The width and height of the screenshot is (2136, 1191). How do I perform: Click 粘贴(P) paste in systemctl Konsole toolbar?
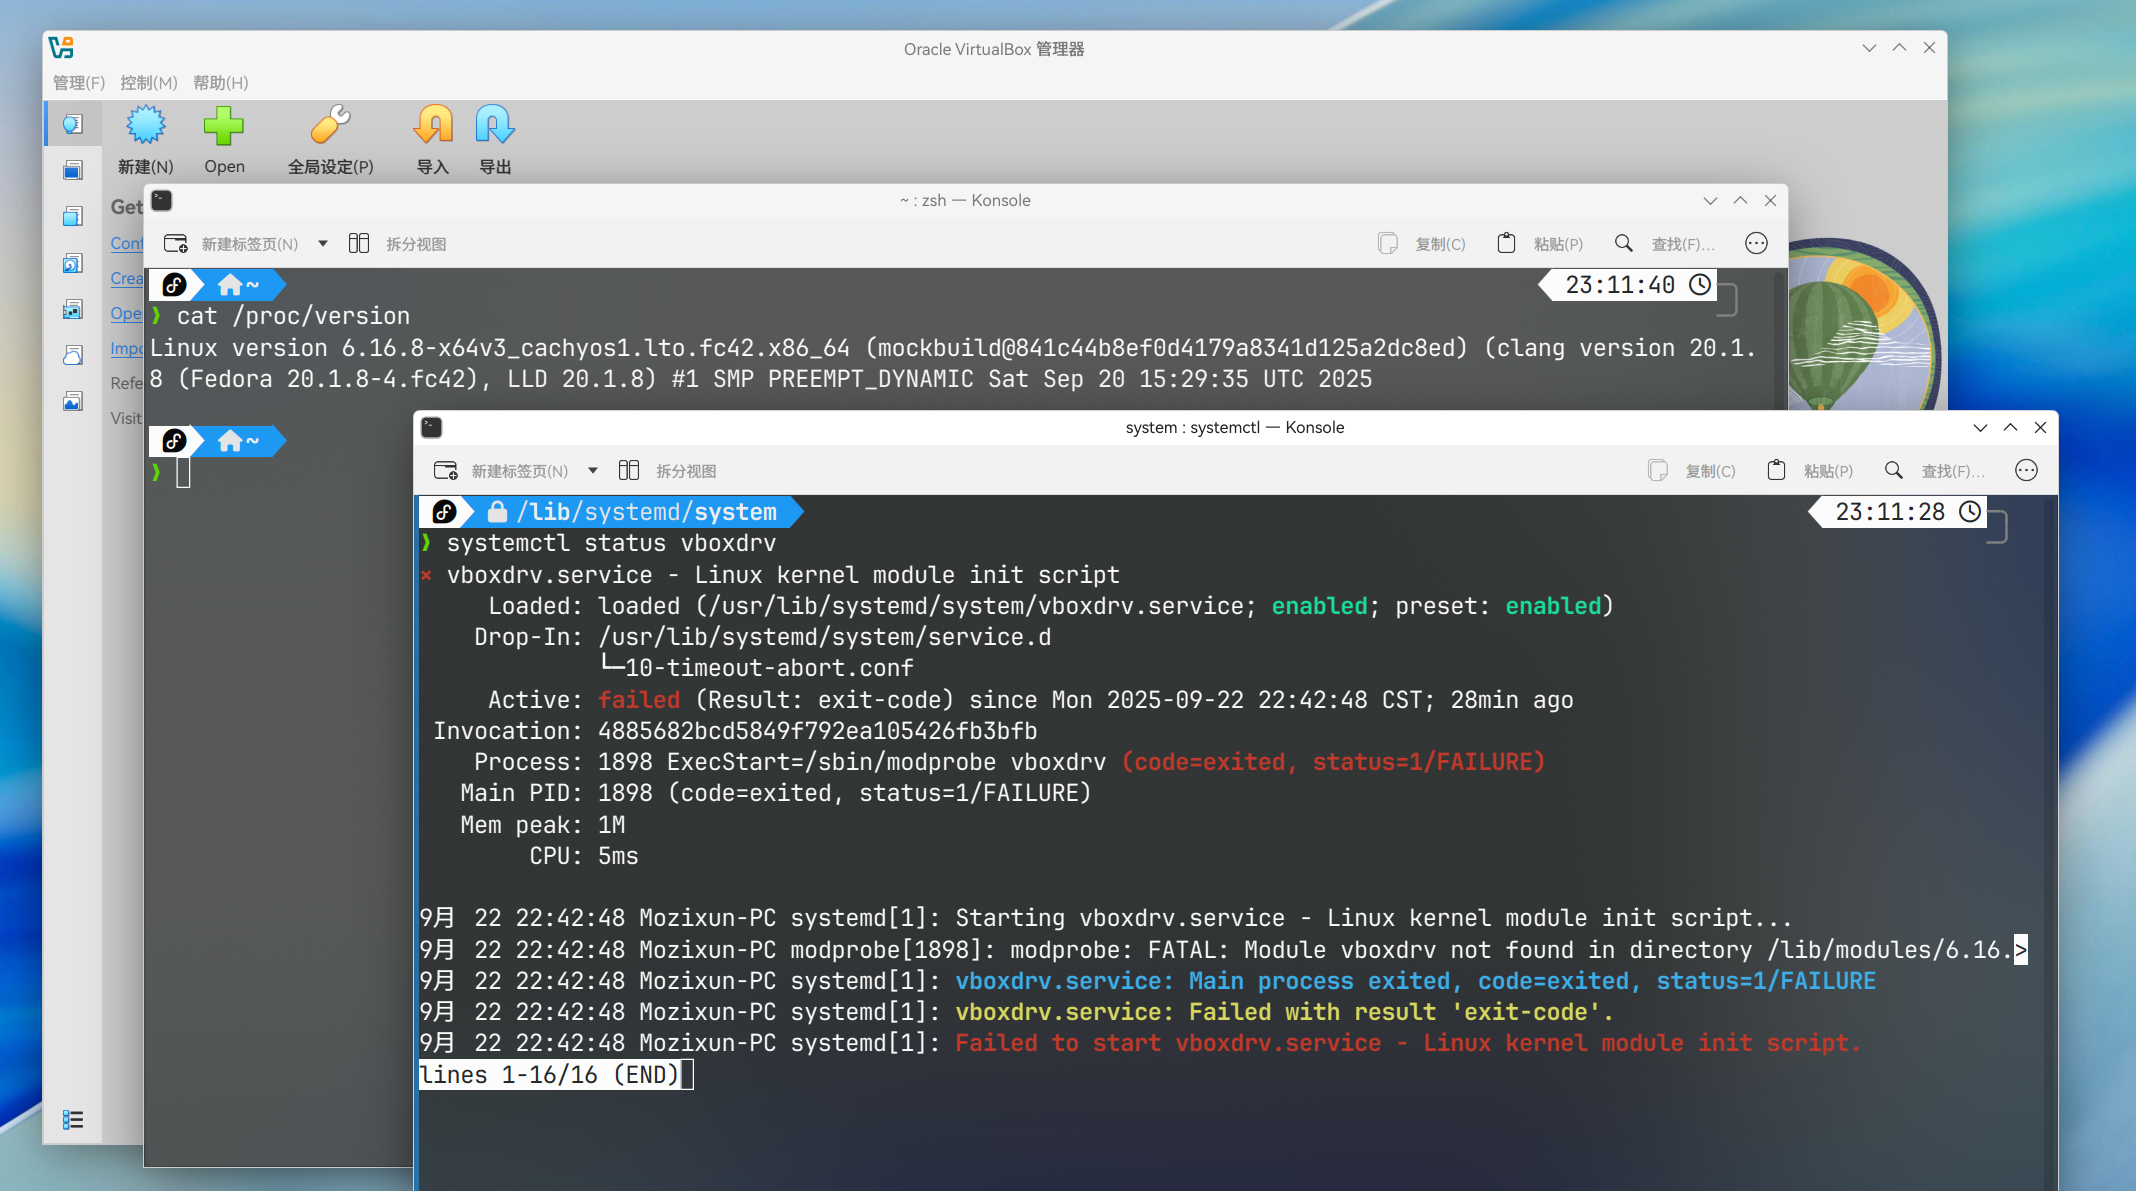coord(1810,471)
